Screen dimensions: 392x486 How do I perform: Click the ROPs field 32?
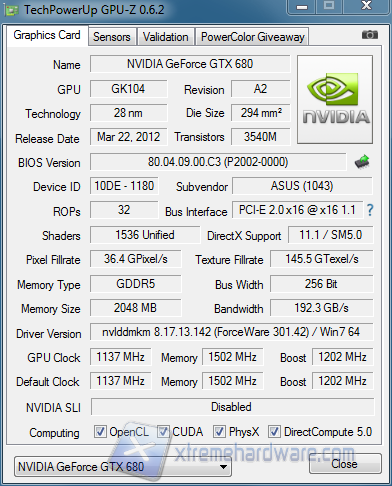[124, 210]
